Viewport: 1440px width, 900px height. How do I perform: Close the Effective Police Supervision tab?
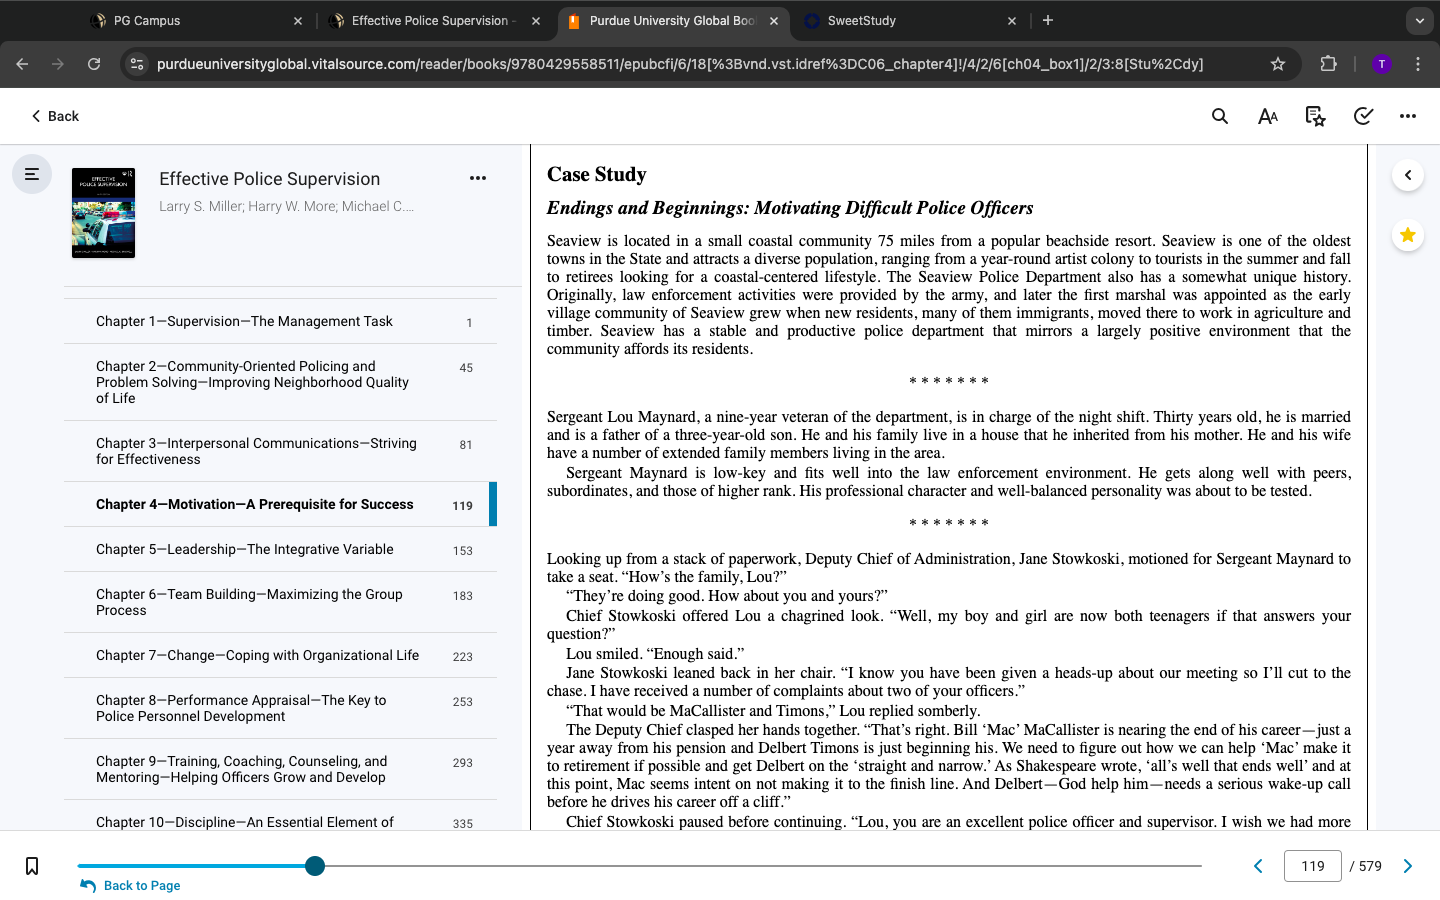pos(536,20)
